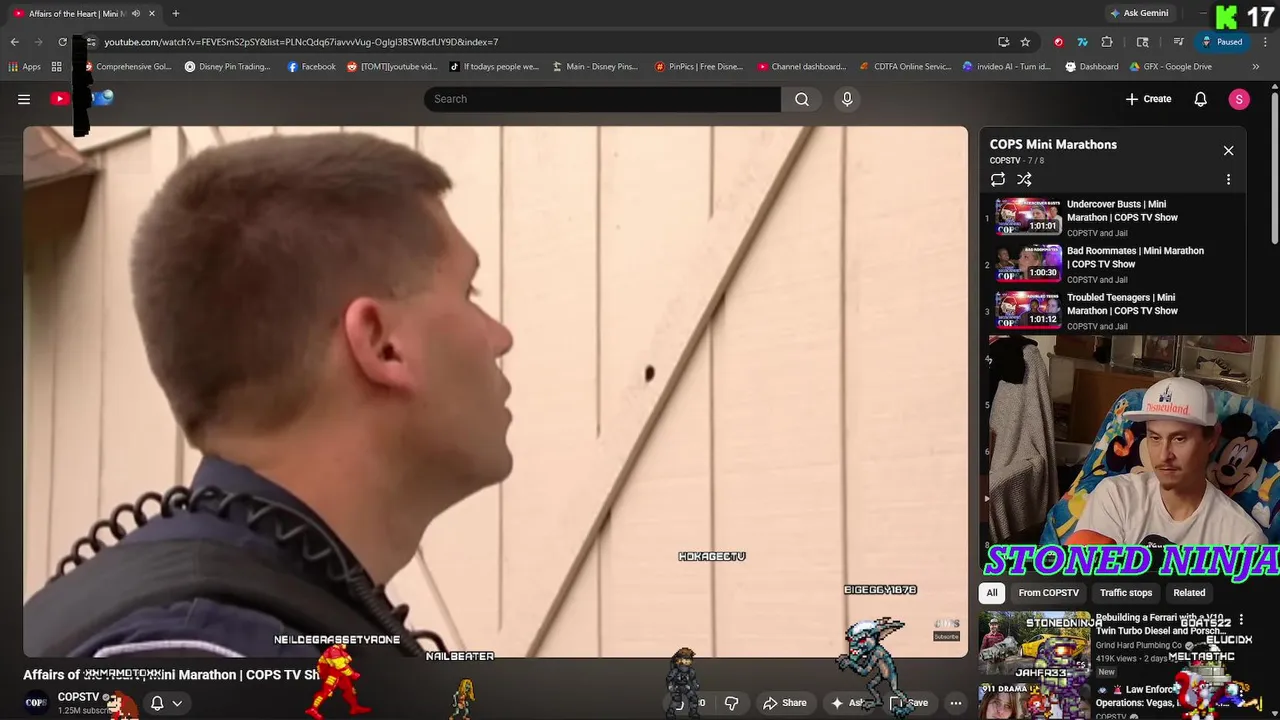Open the Ferrari video three-dot menu
This screenshot has width=1280, height=720.
click(x=1241, y=621)
